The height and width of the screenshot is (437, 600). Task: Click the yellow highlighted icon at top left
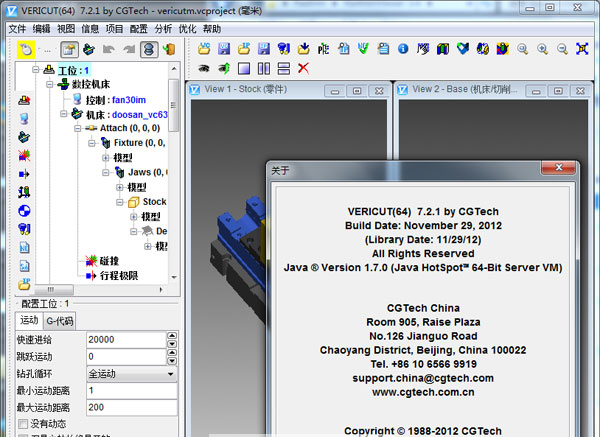[x=24, y=48]
